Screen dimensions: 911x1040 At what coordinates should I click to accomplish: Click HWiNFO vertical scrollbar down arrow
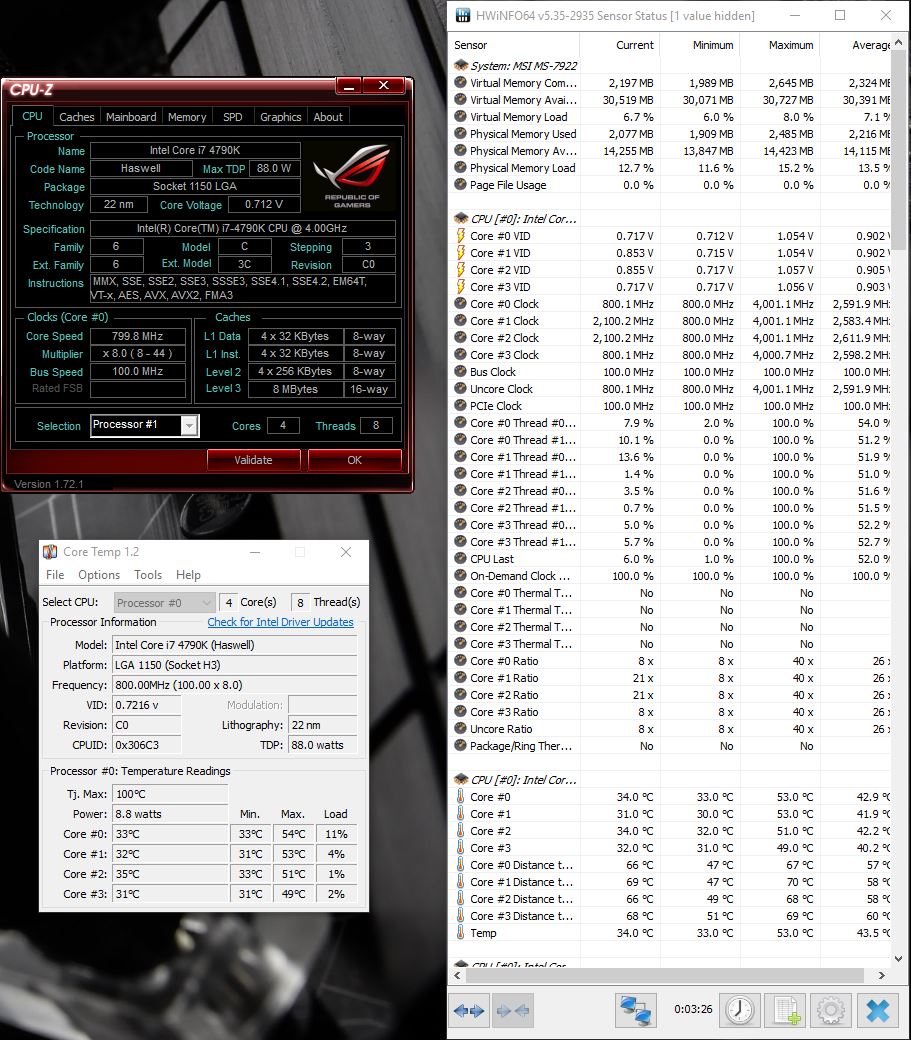898,958
